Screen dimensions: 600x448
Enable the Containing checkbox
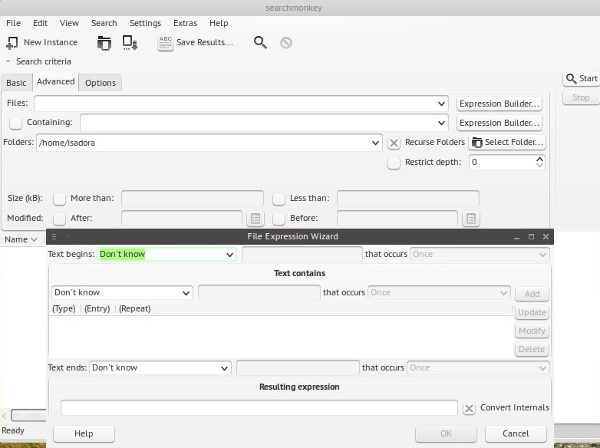16,123
